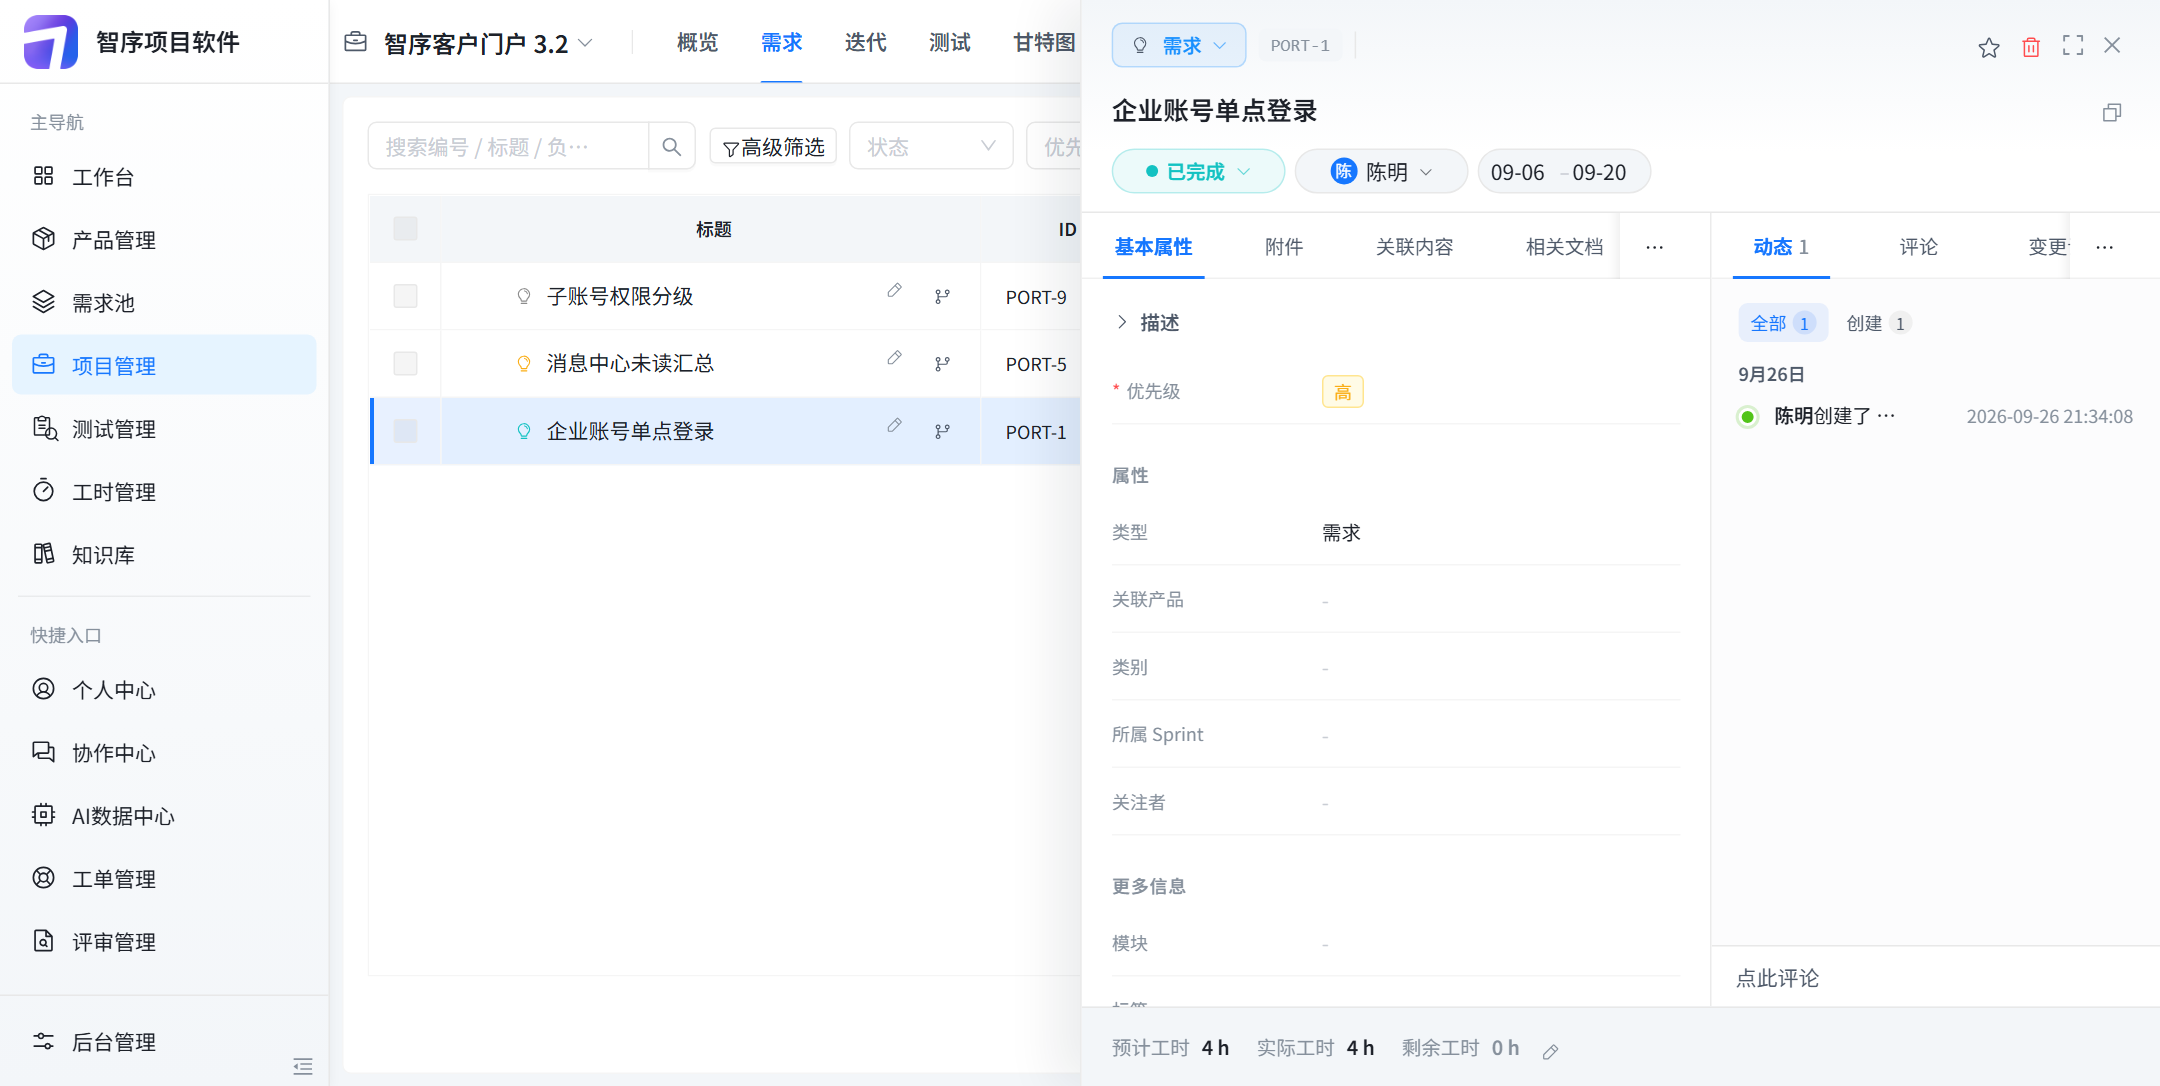Screen dimensions: 2160x1086
Task: Open 知识库 in the sidebar
Action: [164, 555]
